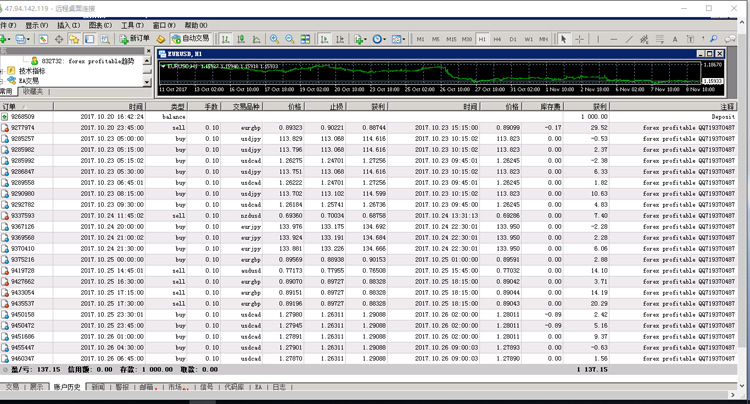Select the trendline tool

click(x=629, y=39)
